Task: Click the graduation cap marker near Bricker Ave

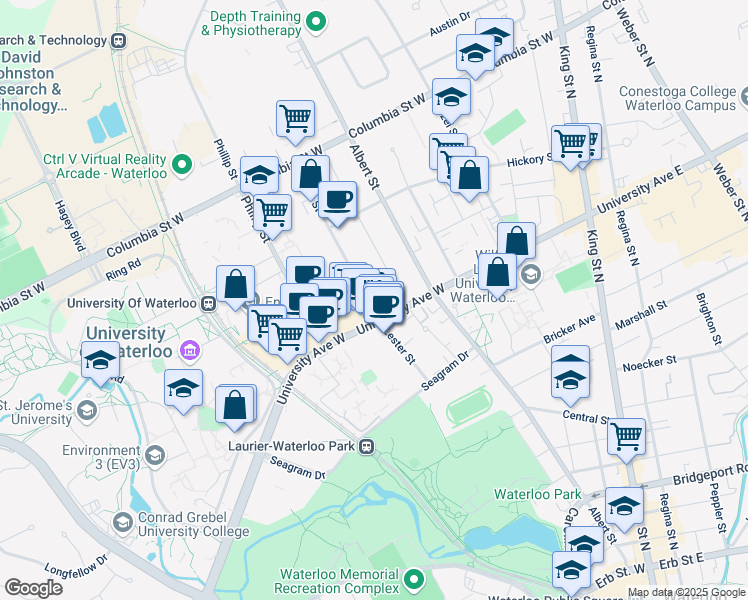Action: tap(570, 383)
